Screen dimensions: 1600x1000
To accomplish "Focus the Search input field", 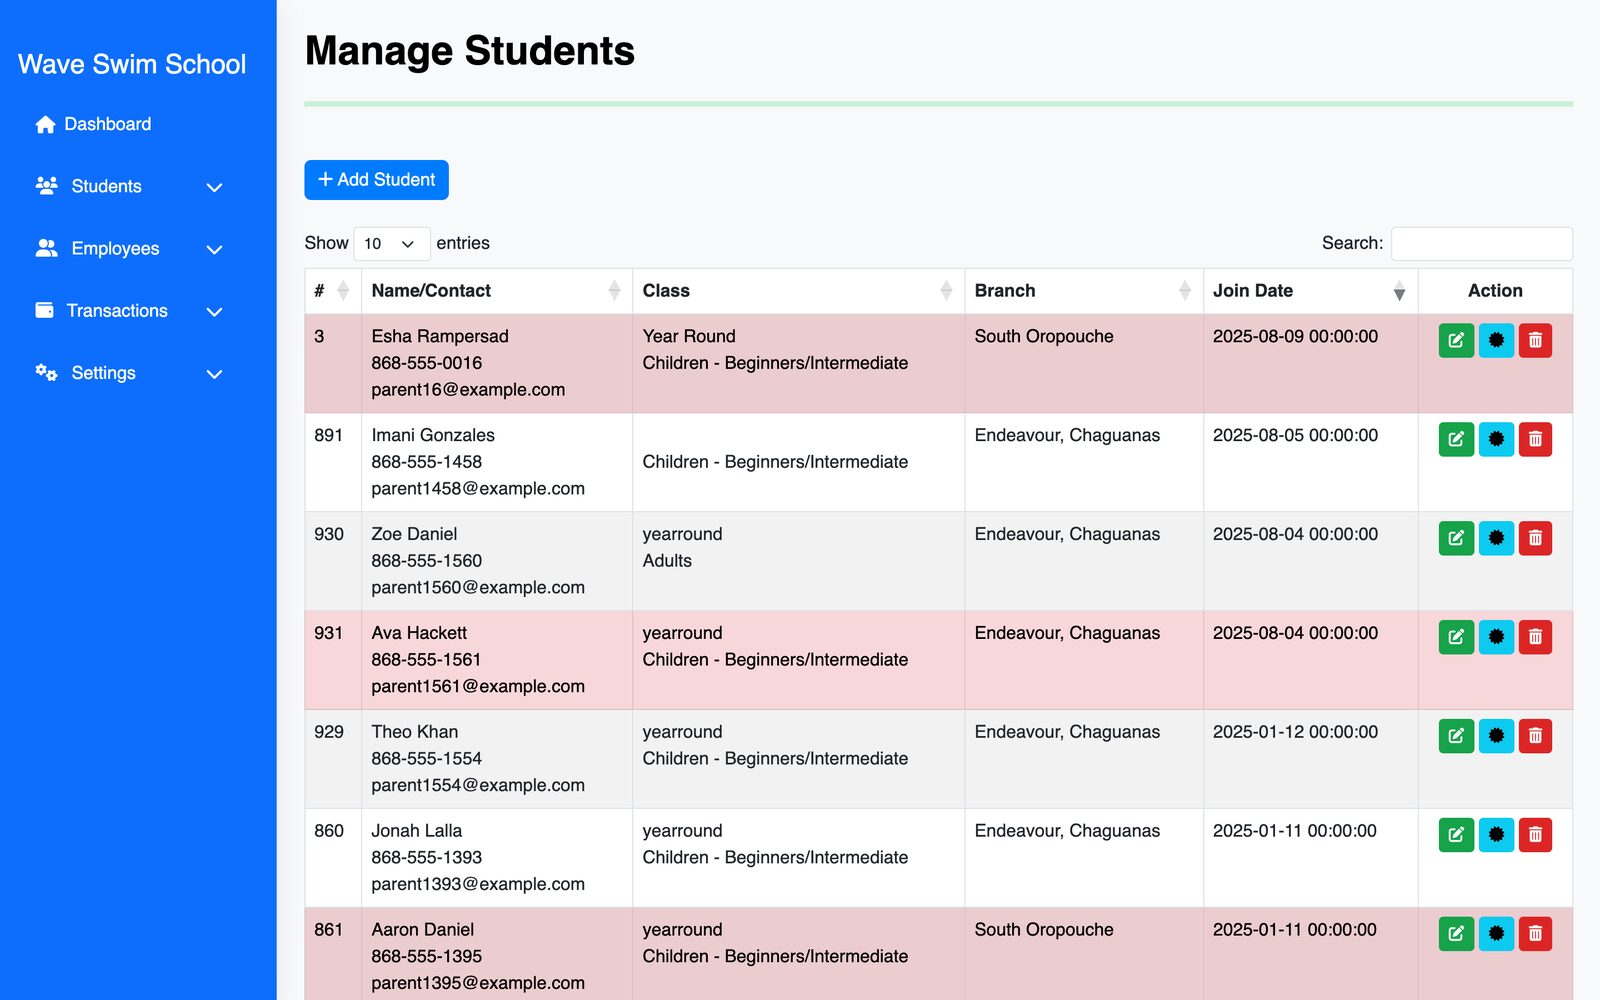I will [1481, 244].
